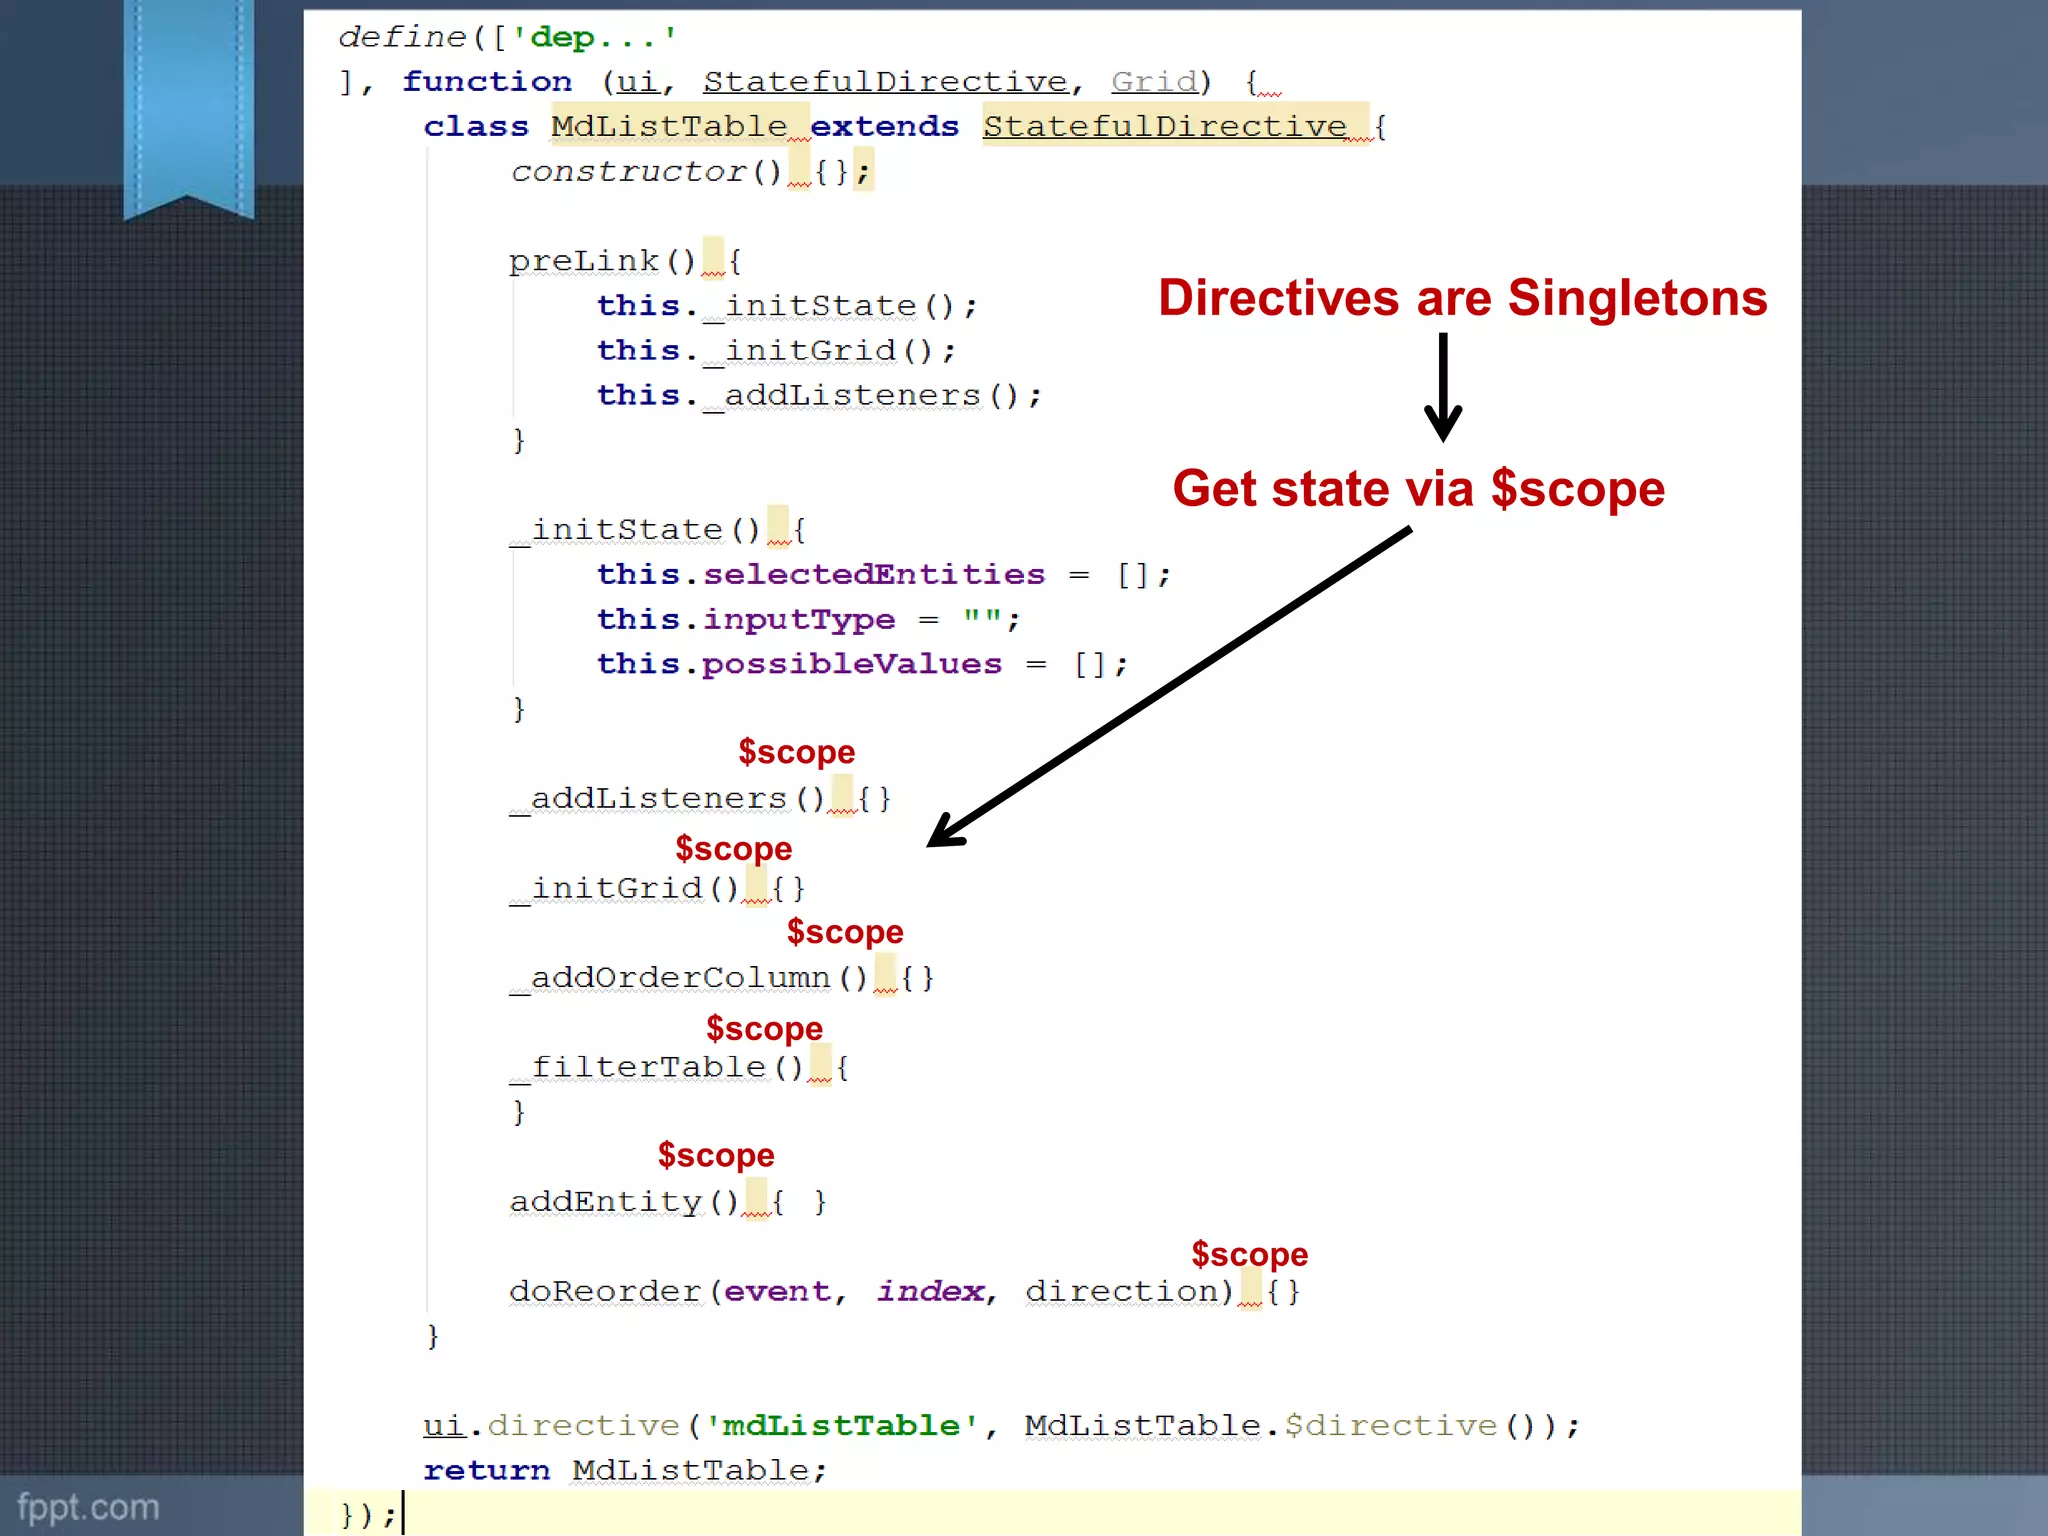This screenshot has height=1536, width=2048.
Task: Click the 'class' keyword
Action: click(x=476, y=126)
